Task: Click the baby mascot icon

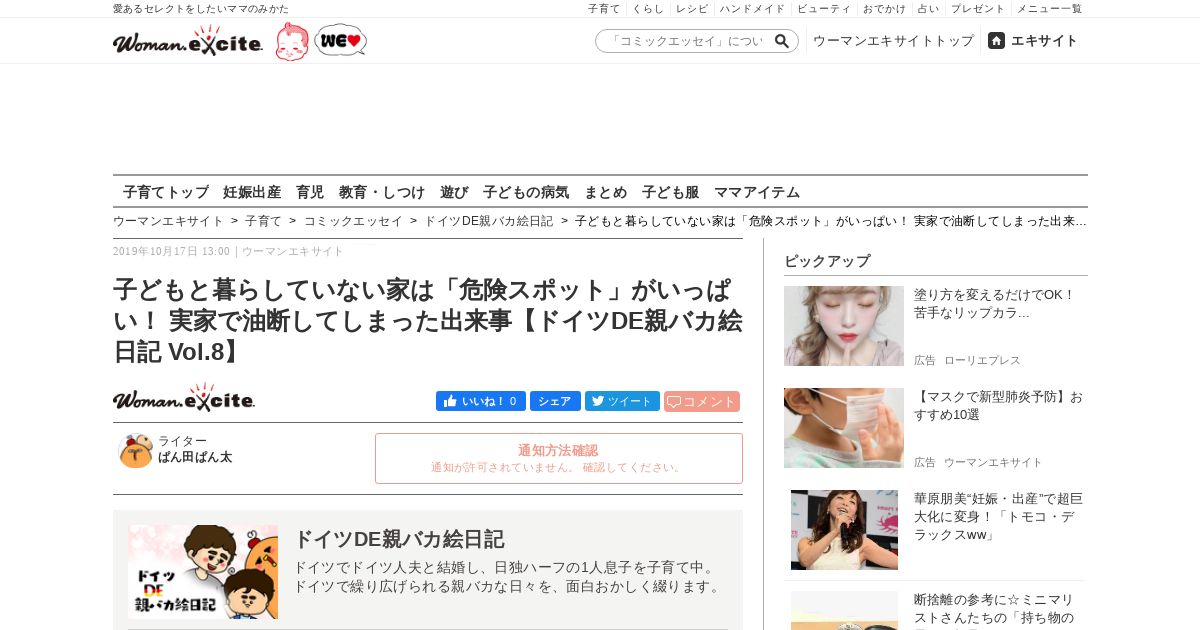Action: [292, 42]
